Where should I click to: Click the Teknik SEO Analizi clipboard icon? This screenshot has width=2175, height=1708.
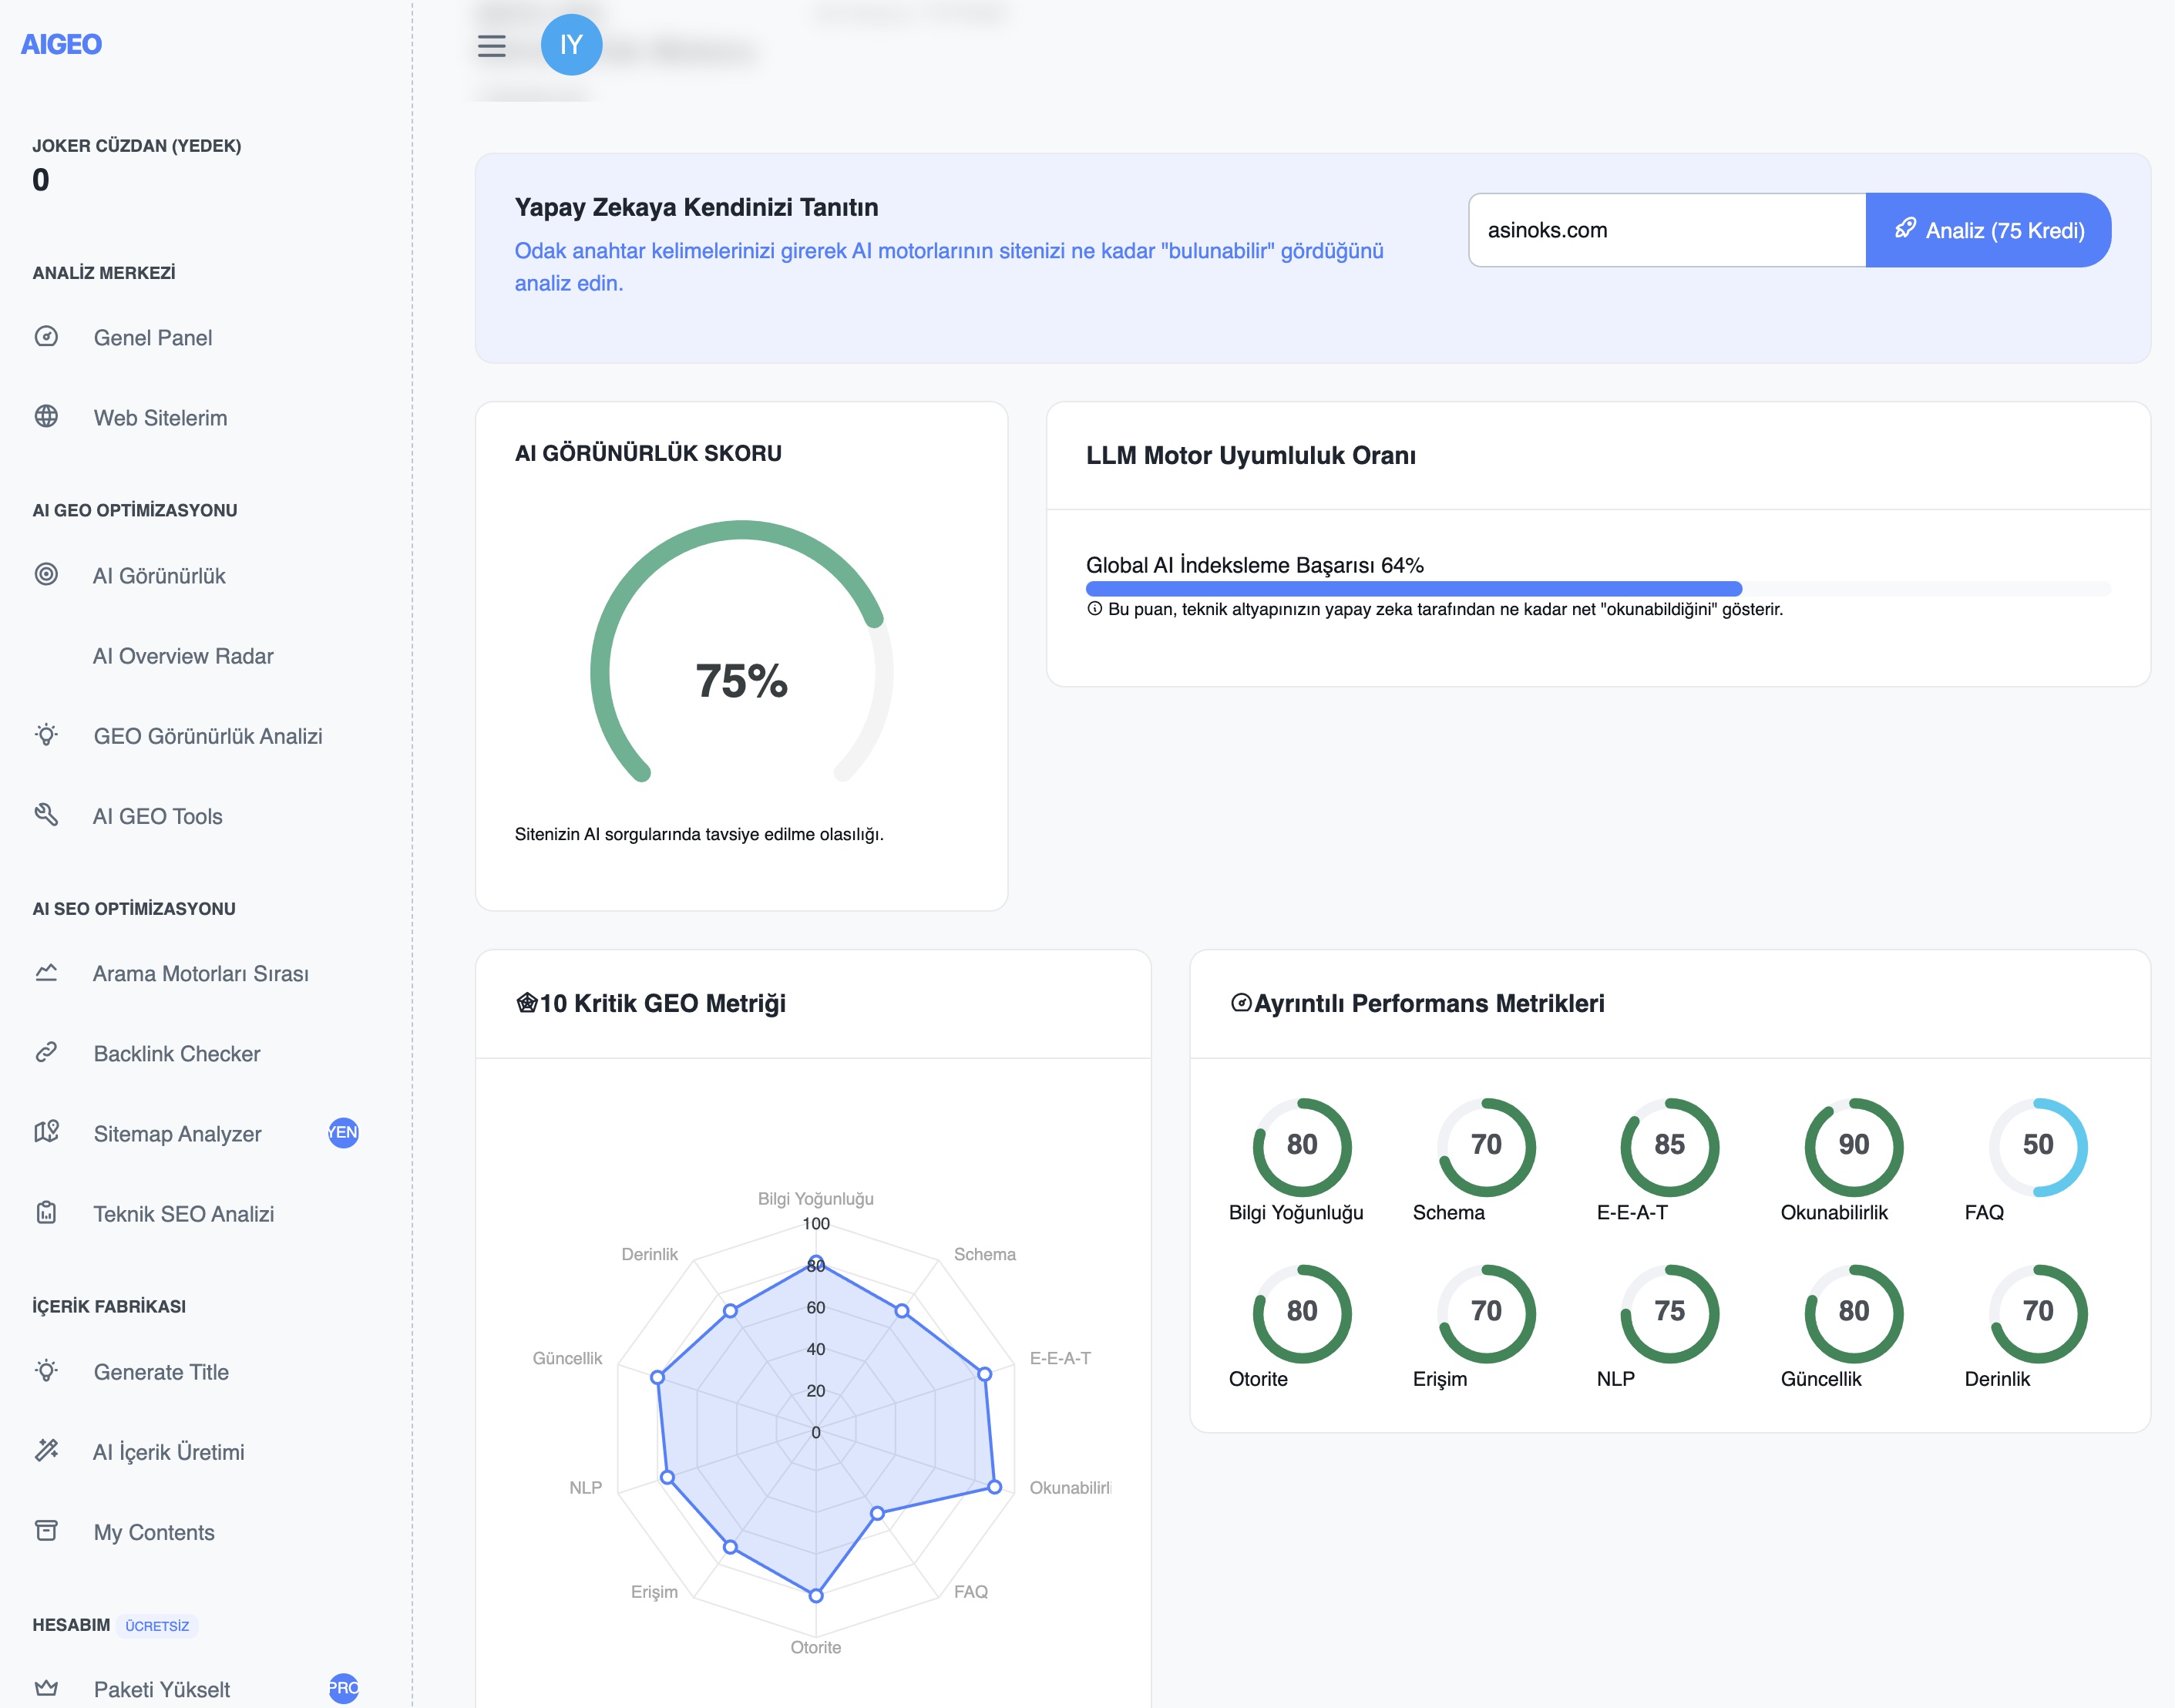[x=46, y=1213]
